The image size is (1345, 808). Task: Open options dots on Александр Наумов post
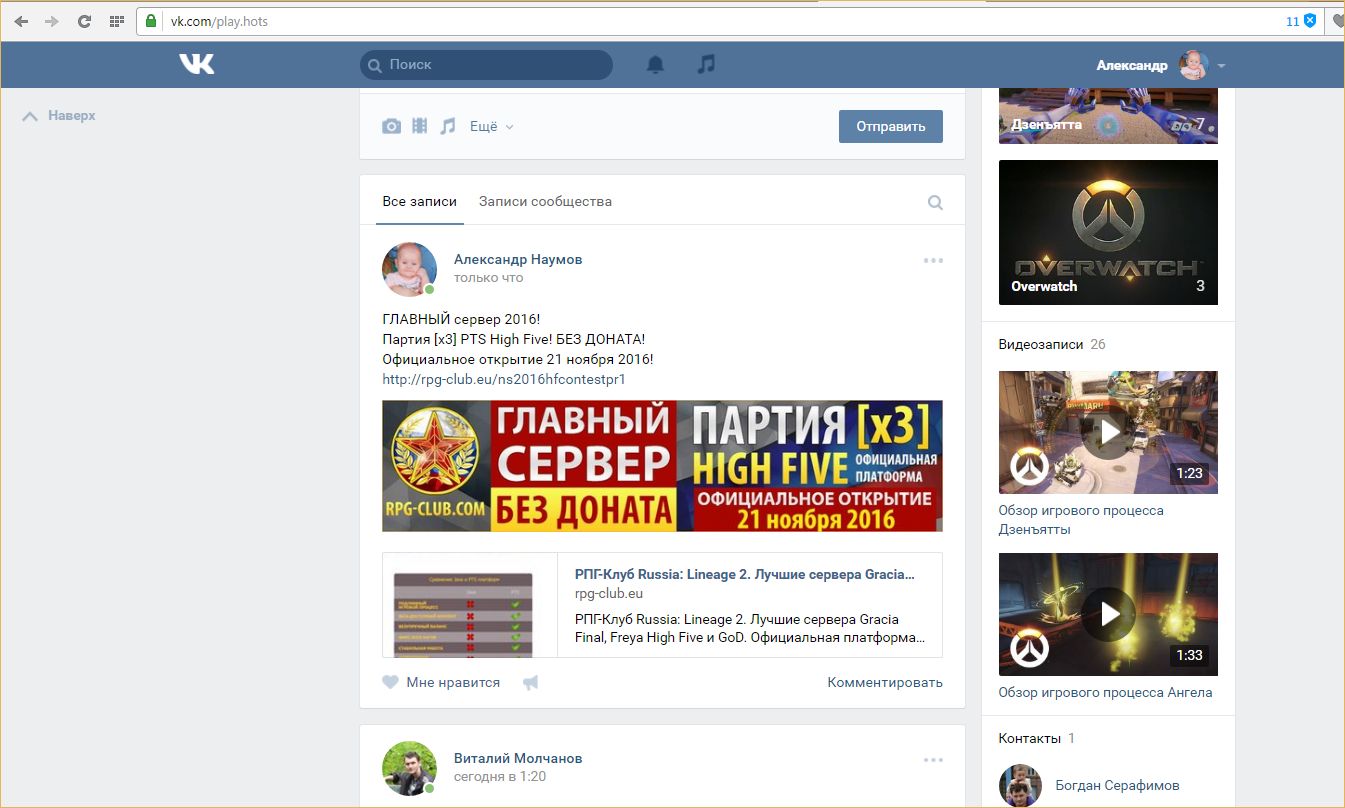coord(933,260)
